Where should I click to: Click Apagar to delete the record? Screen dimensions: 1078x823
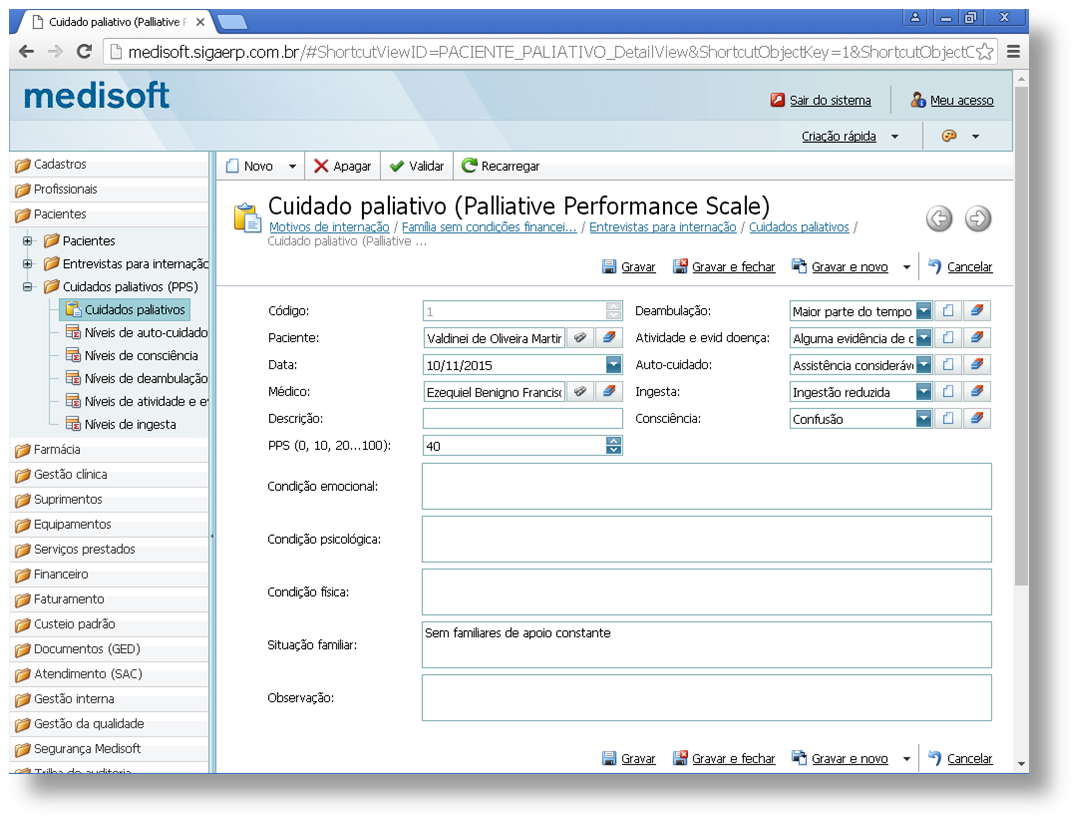click(342, 166)
